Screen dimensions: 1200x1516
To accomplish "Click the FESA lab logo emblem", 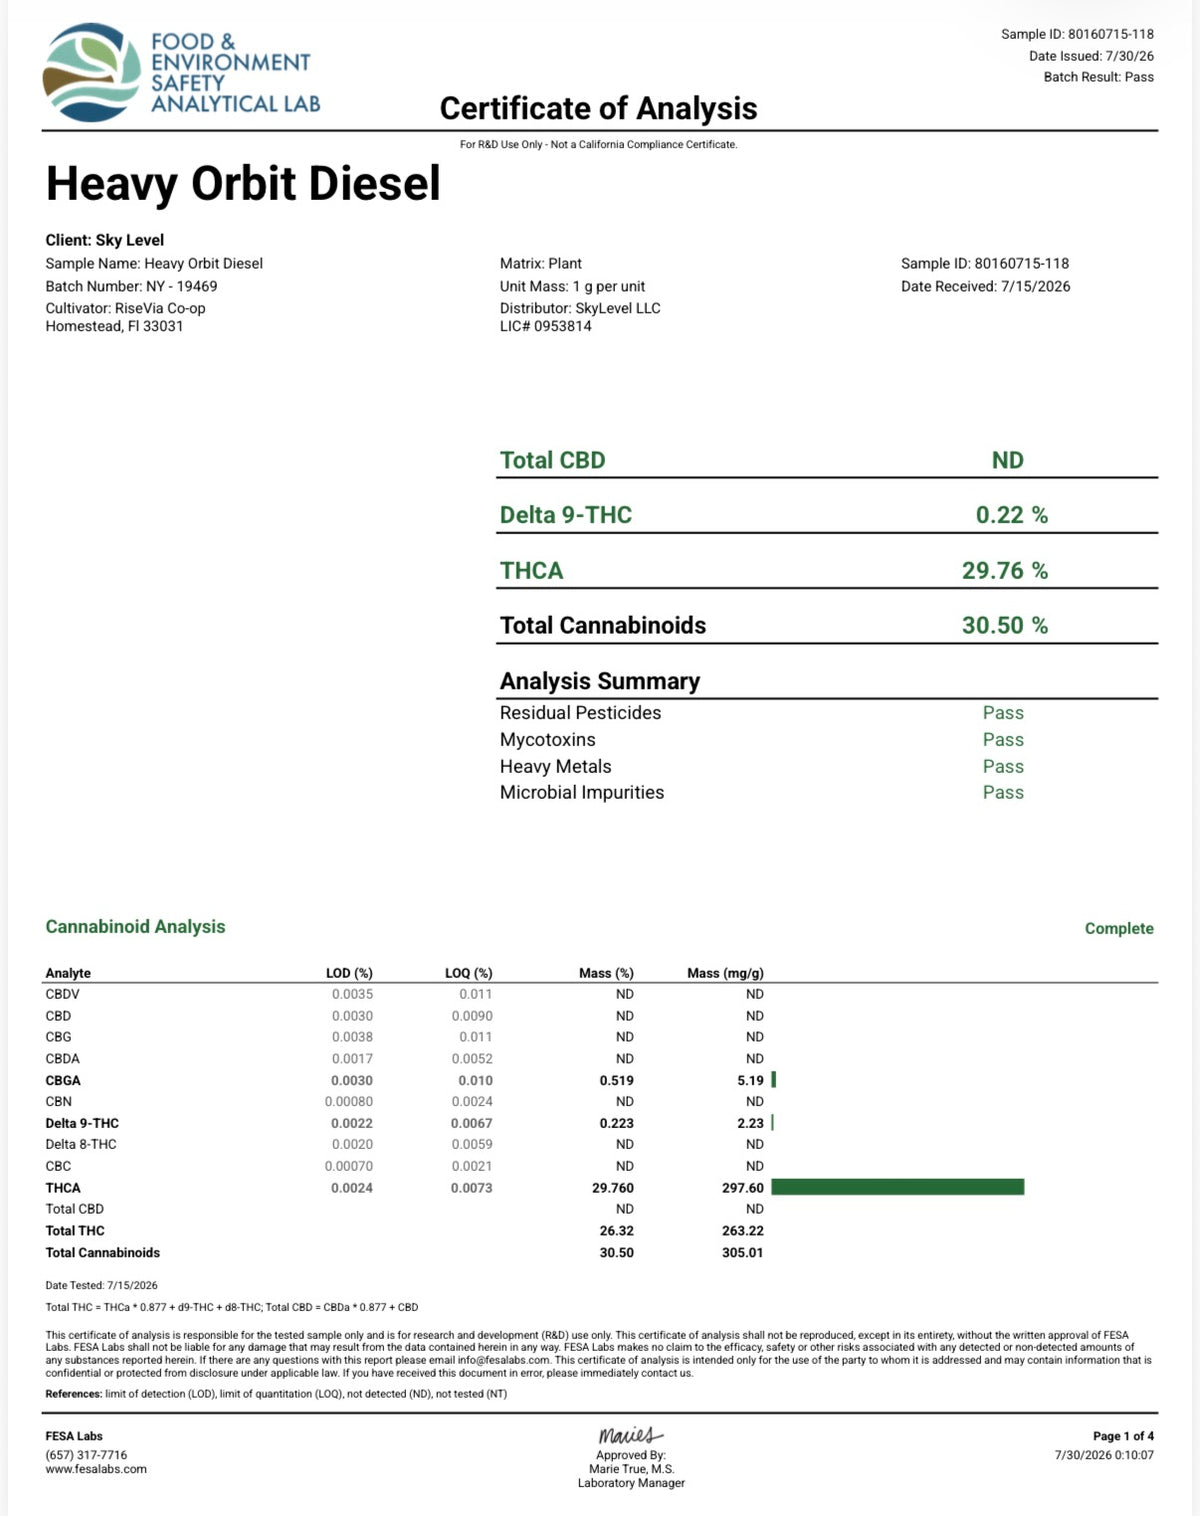I will coord(92,73).
